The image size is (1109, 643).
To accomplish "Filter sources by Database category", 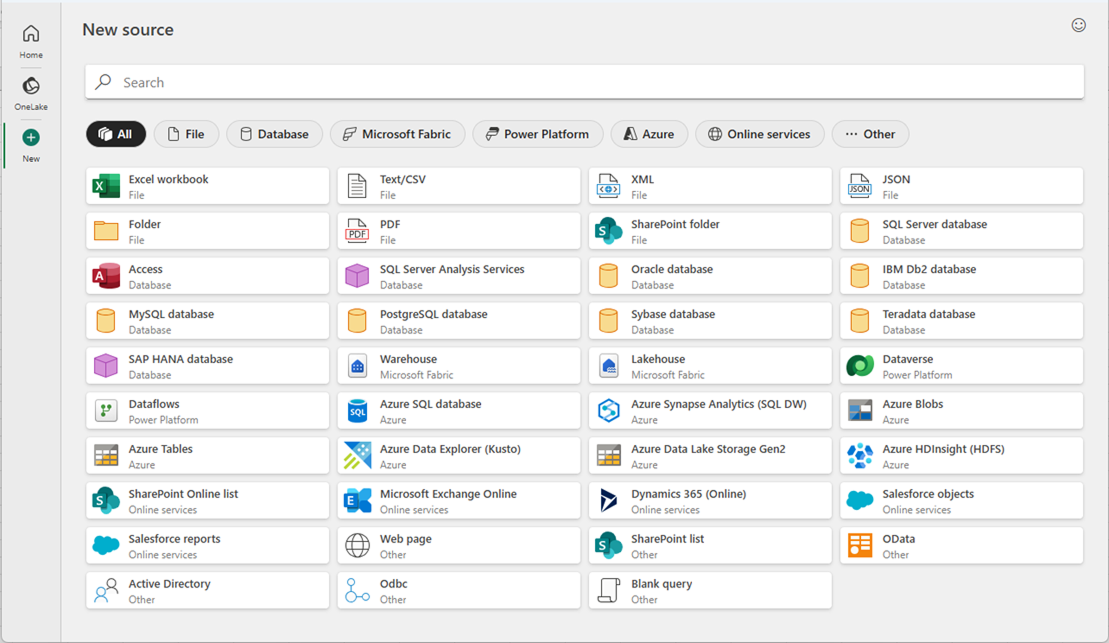I will pyautogui.click(x=274, y=134).
